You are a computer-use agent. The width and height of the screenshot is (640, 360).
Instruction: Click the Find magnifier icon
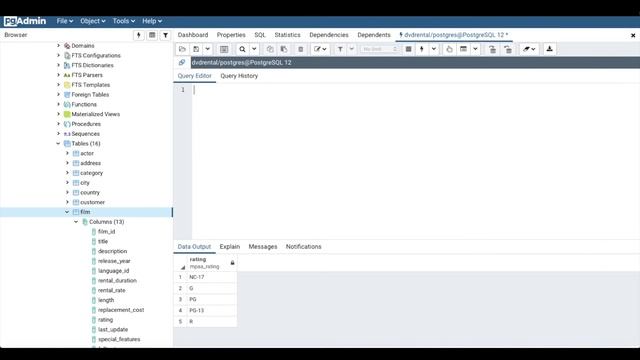pos(242,49)
